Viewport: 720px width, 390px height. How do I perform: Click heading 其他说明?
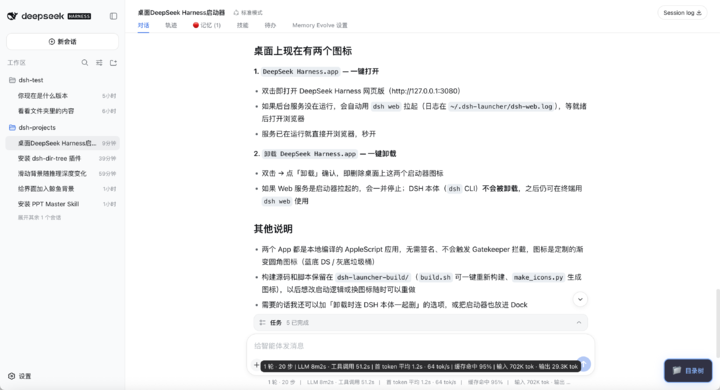tap(273, 229)
